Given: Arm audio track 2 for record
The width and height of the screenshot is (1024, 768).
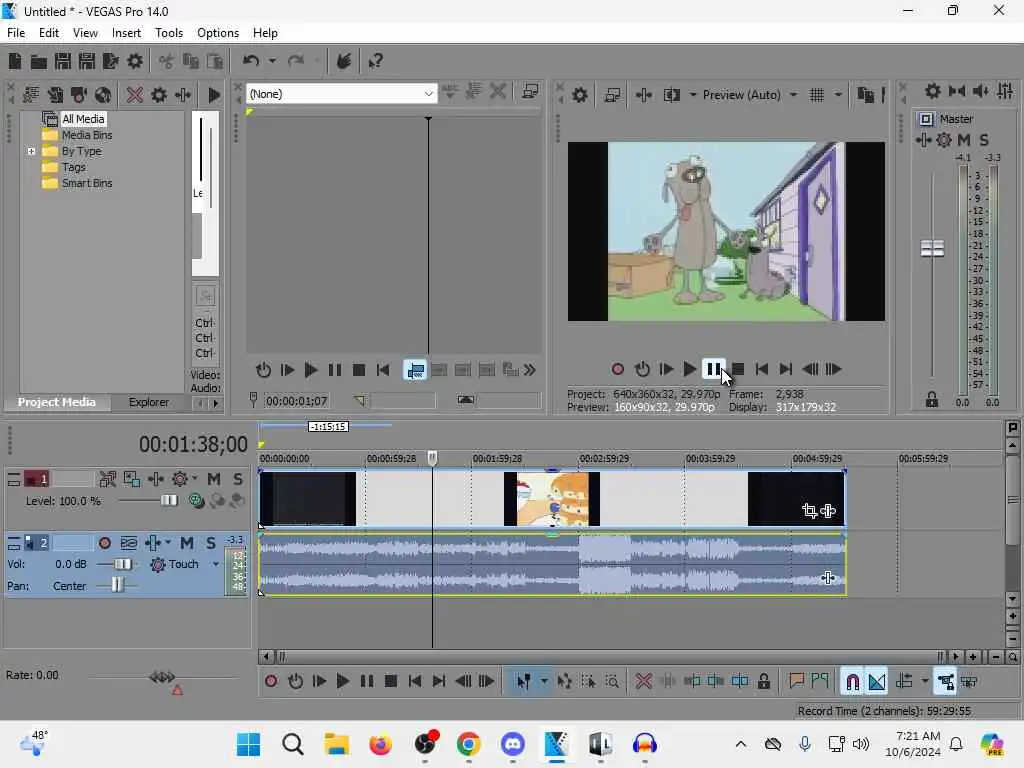Looking at the screenshot, I should coord(104,543).
